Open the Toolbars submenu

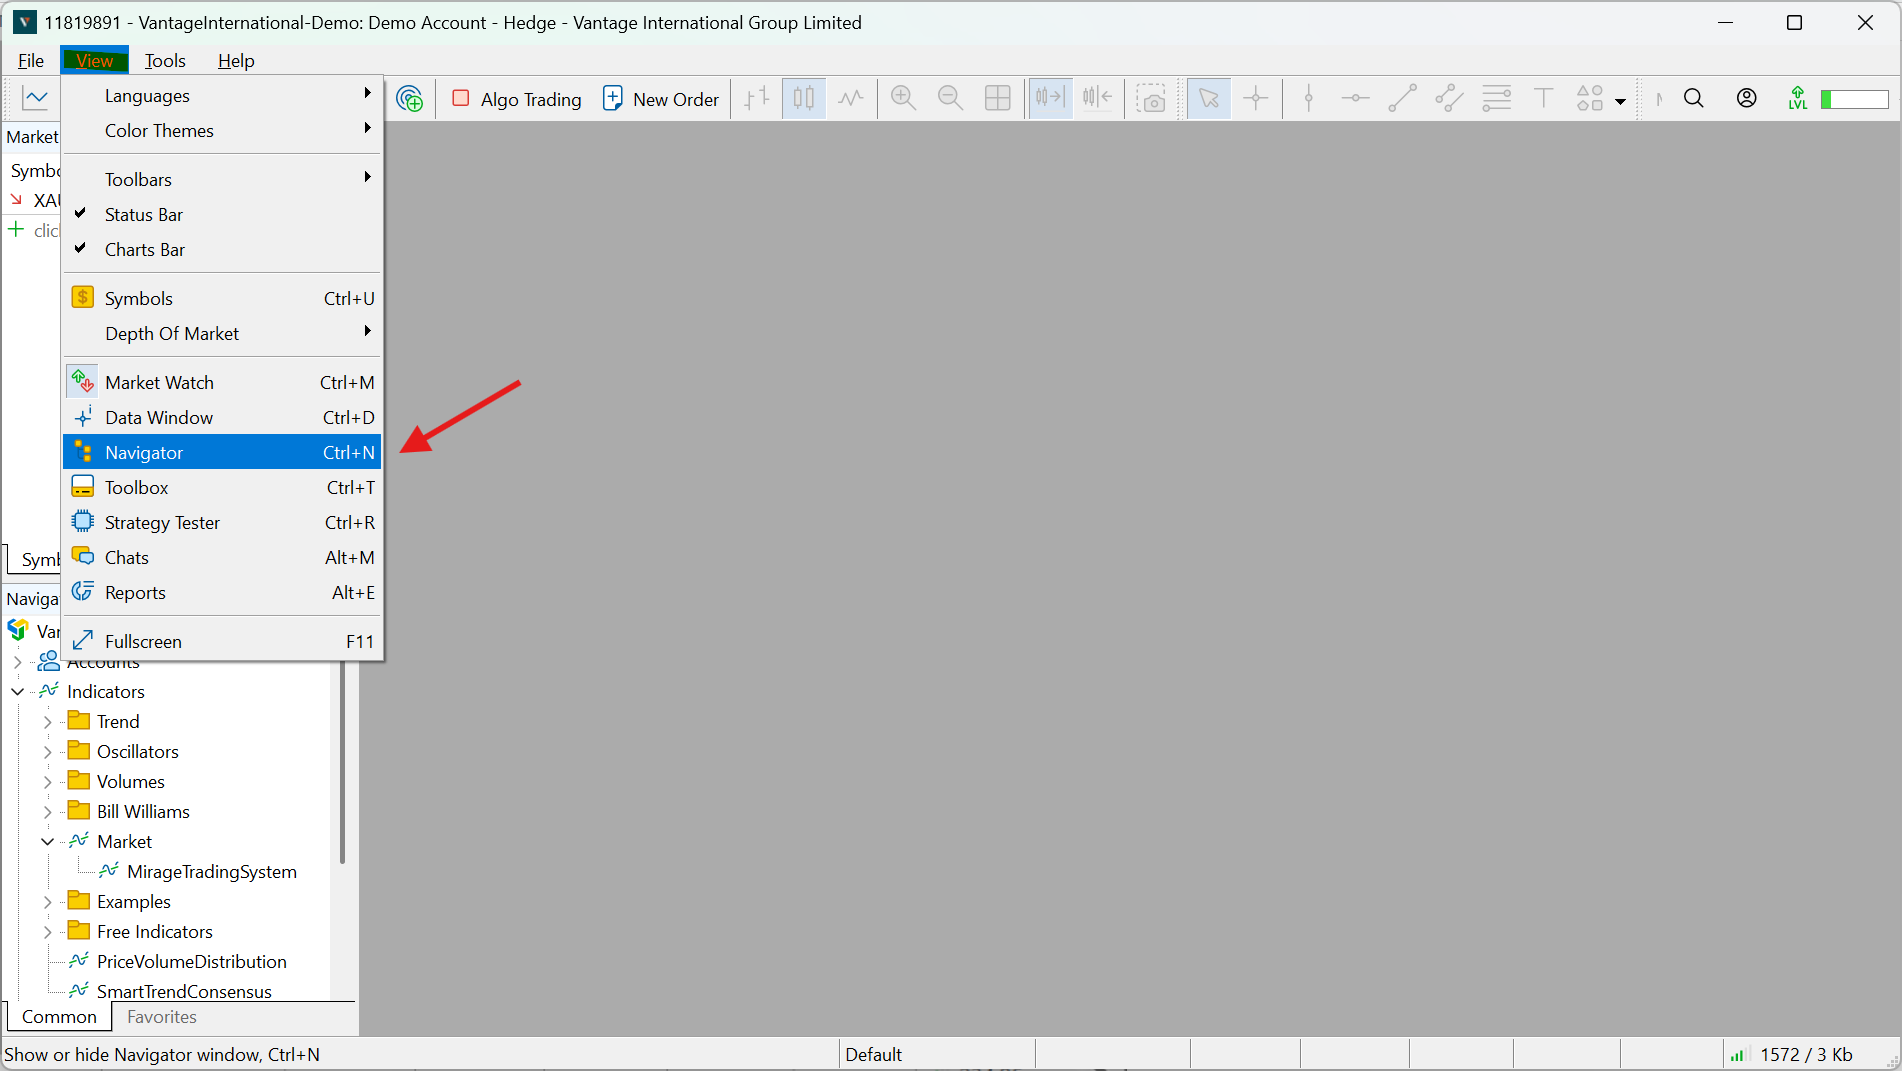[222, 180]
